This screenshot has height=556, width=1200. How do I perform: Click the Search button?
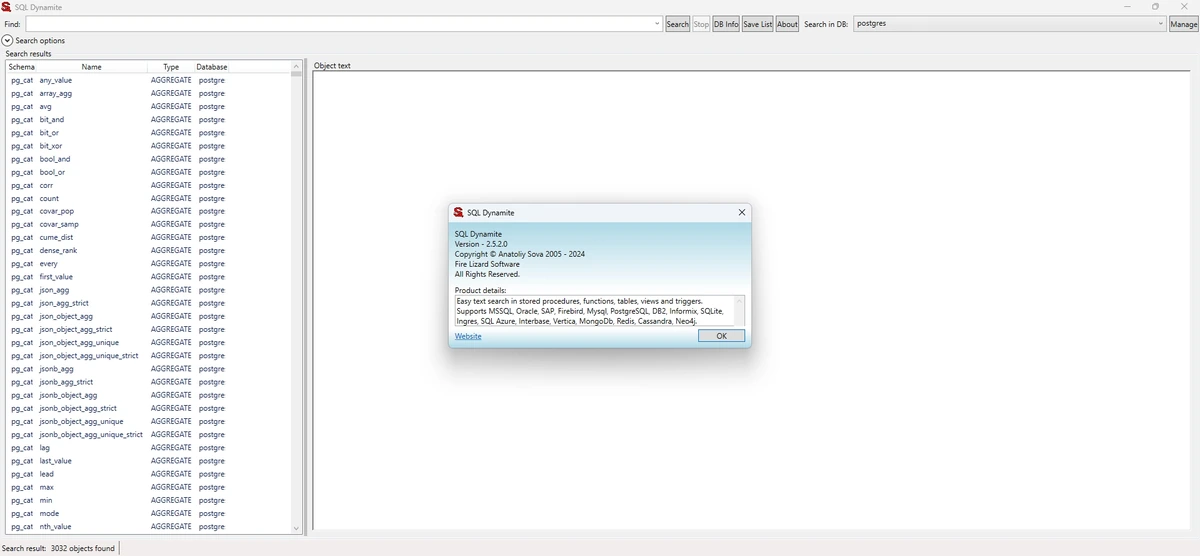(677, 24)
